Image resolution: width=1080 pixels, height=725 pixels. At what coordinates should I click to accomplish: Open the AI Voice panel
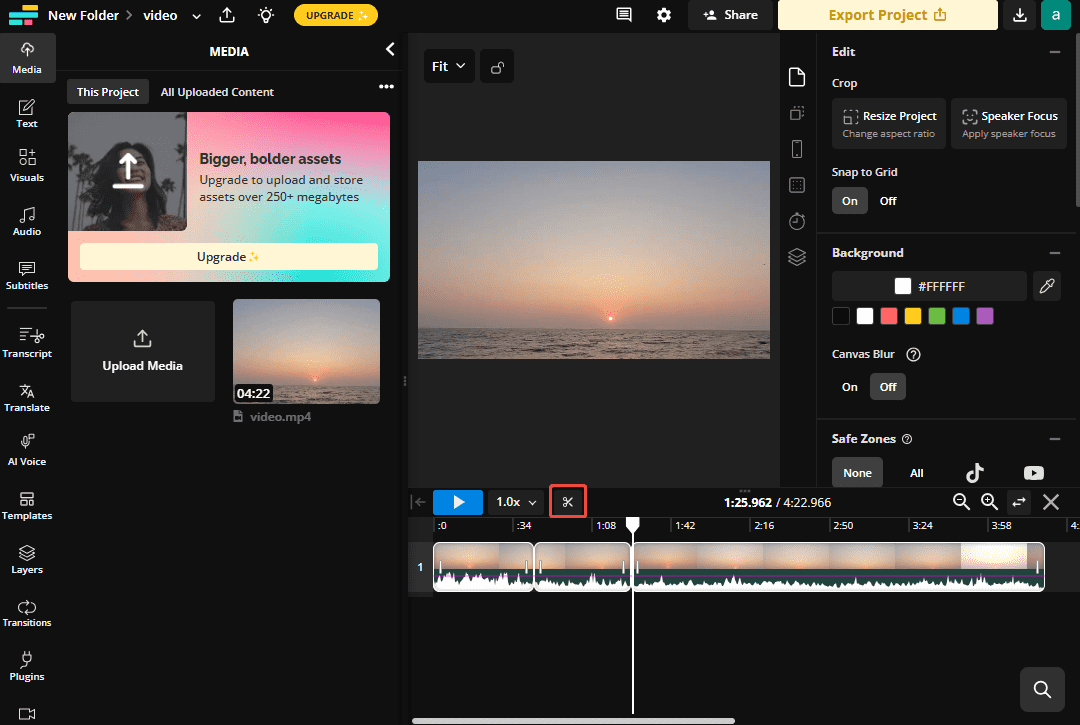pyautogui.click(x=27, y=451)
